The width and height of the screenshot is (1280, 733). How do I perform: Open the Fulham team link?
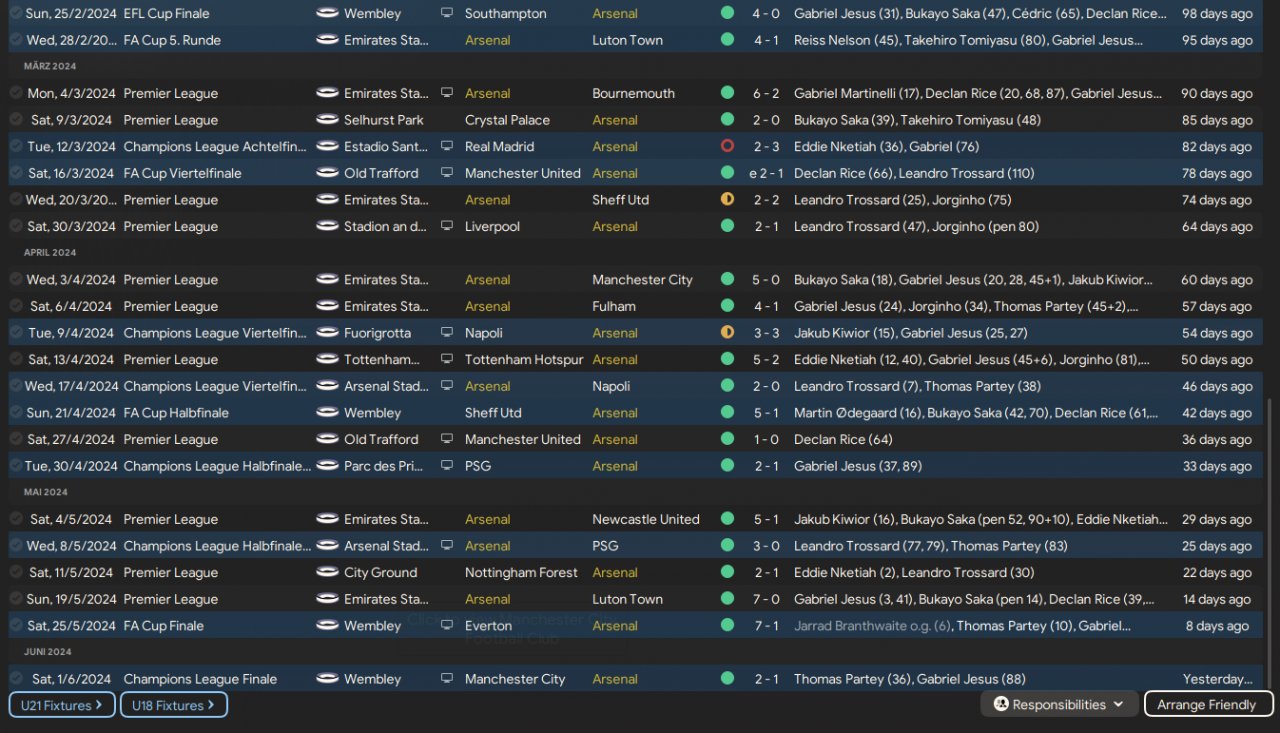[614, 306]
